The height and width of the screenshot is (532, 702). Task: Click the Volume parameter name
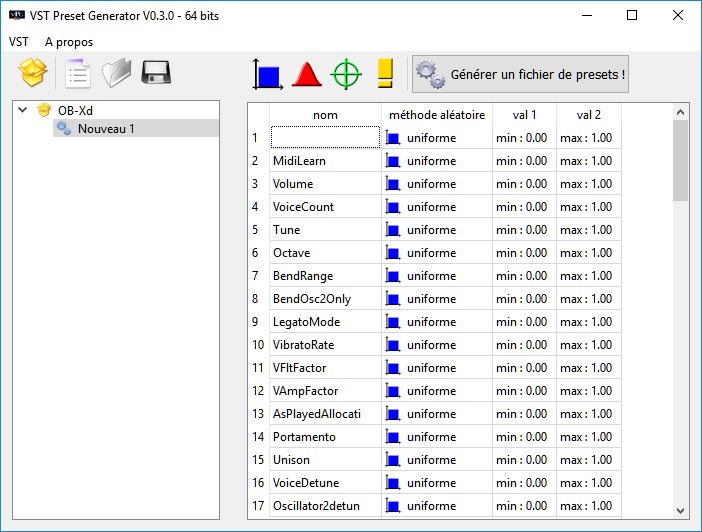[x=293, y=184]
